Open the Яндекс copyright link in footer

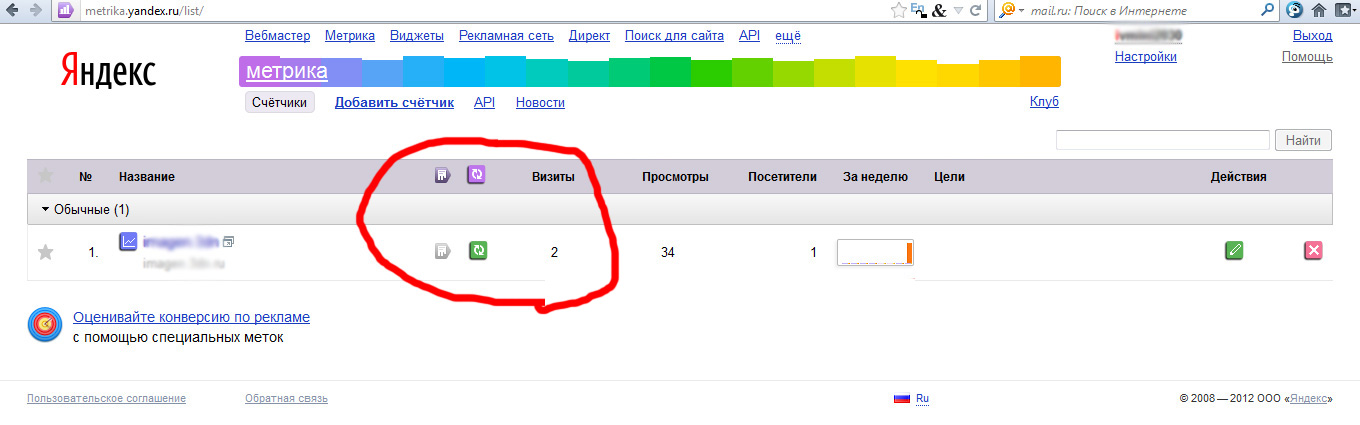pyautogui.click(x=1309, y=398)
